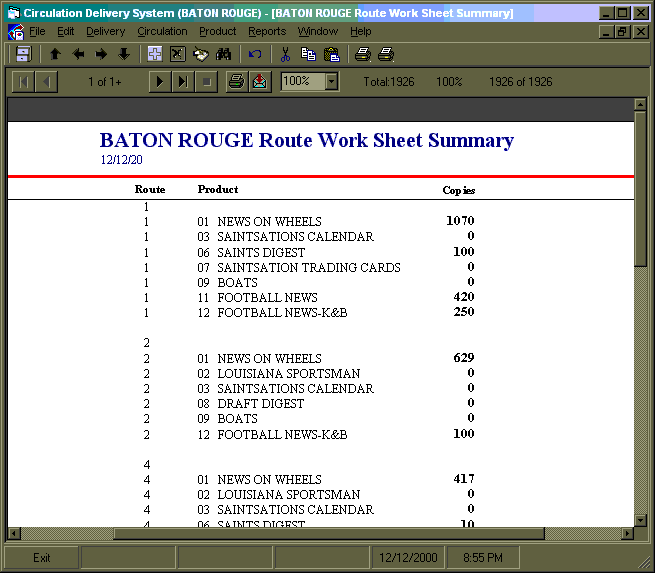655x573 pixels.
Task: Click vertical scrollbar down arrow
Action: tap(640, 520)
